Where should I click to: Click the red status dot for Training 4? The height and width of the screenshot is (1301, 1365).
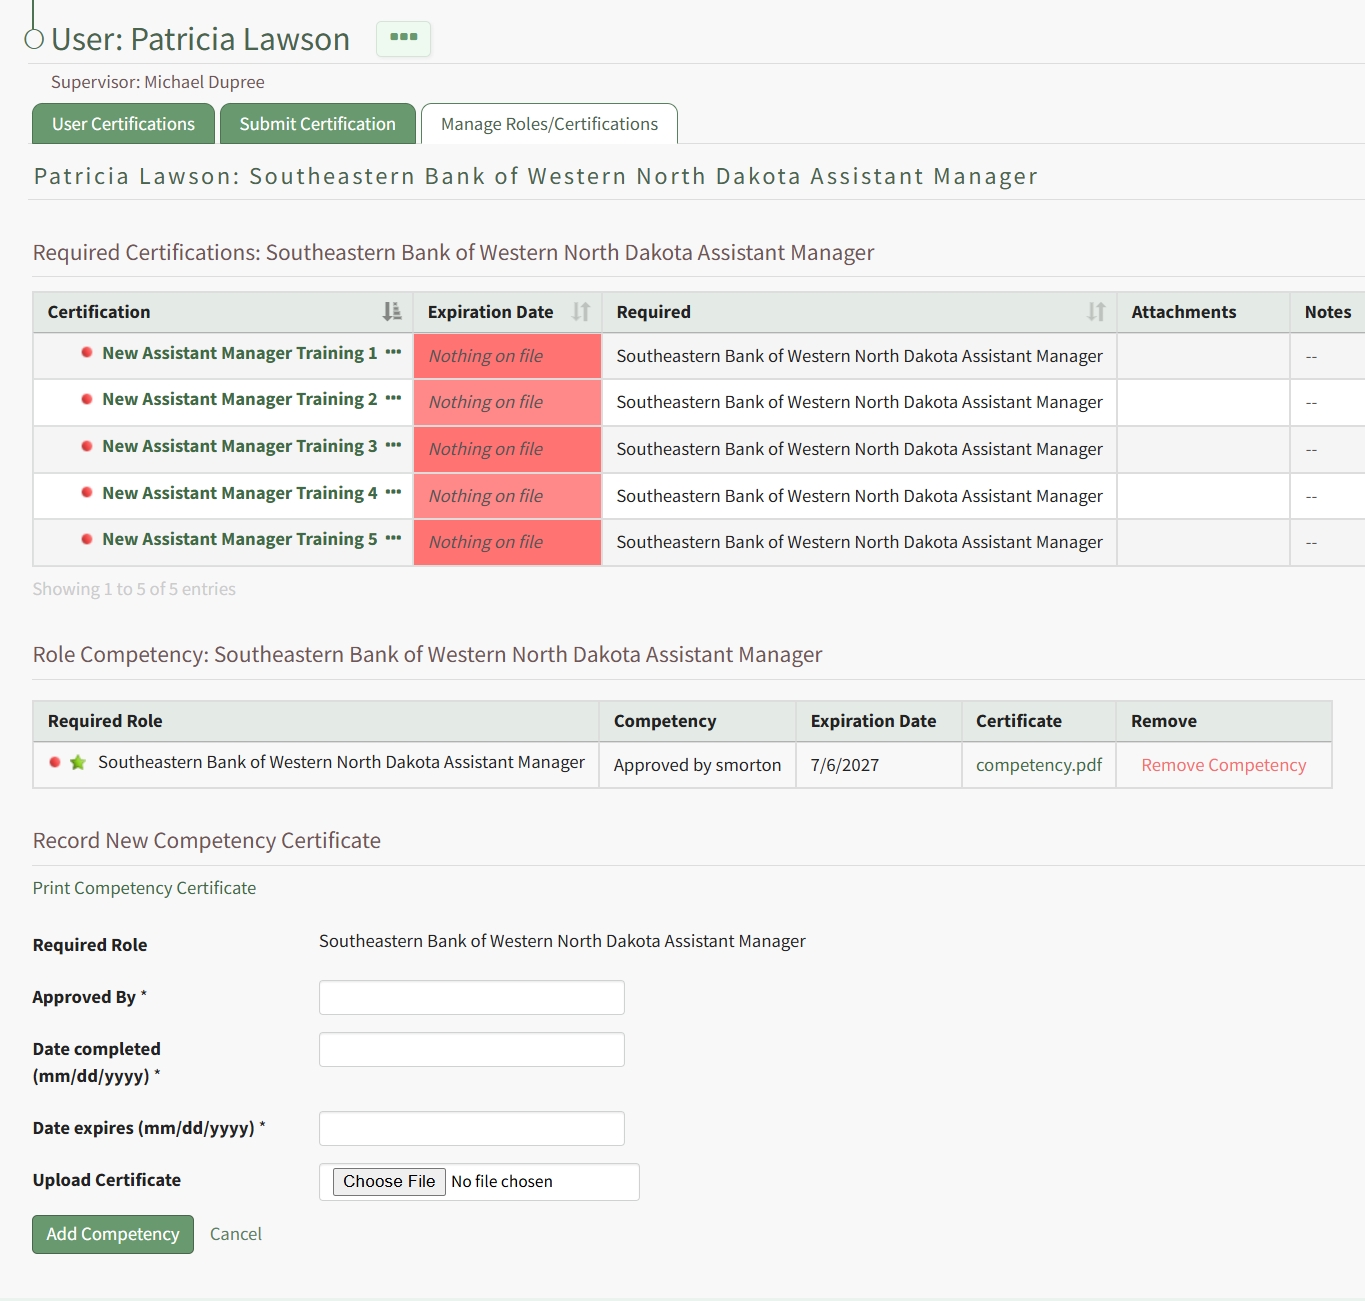click(x=87, y=492)
